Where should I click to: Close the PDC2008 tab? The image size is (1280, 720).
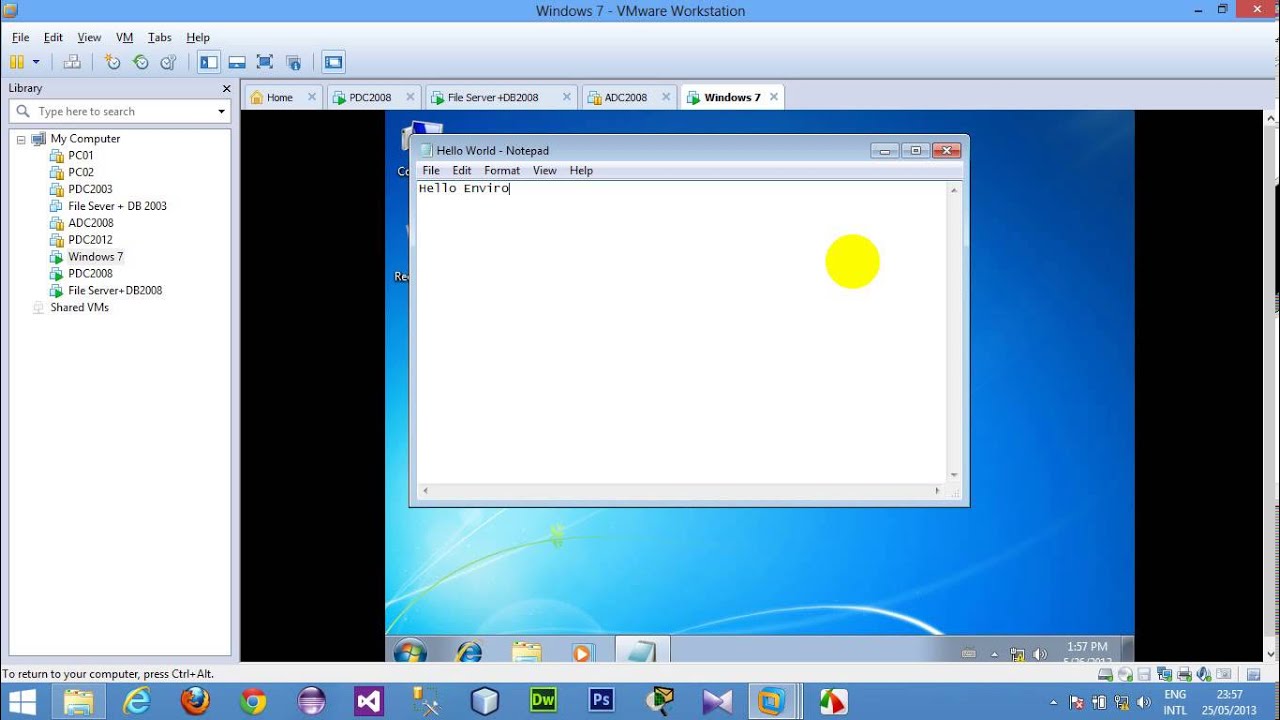410,97
